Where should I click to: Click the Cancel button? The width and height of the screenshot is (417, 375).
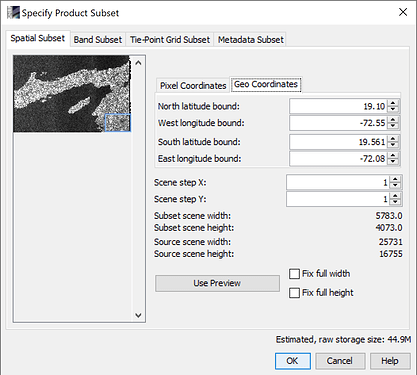[340, 361]
